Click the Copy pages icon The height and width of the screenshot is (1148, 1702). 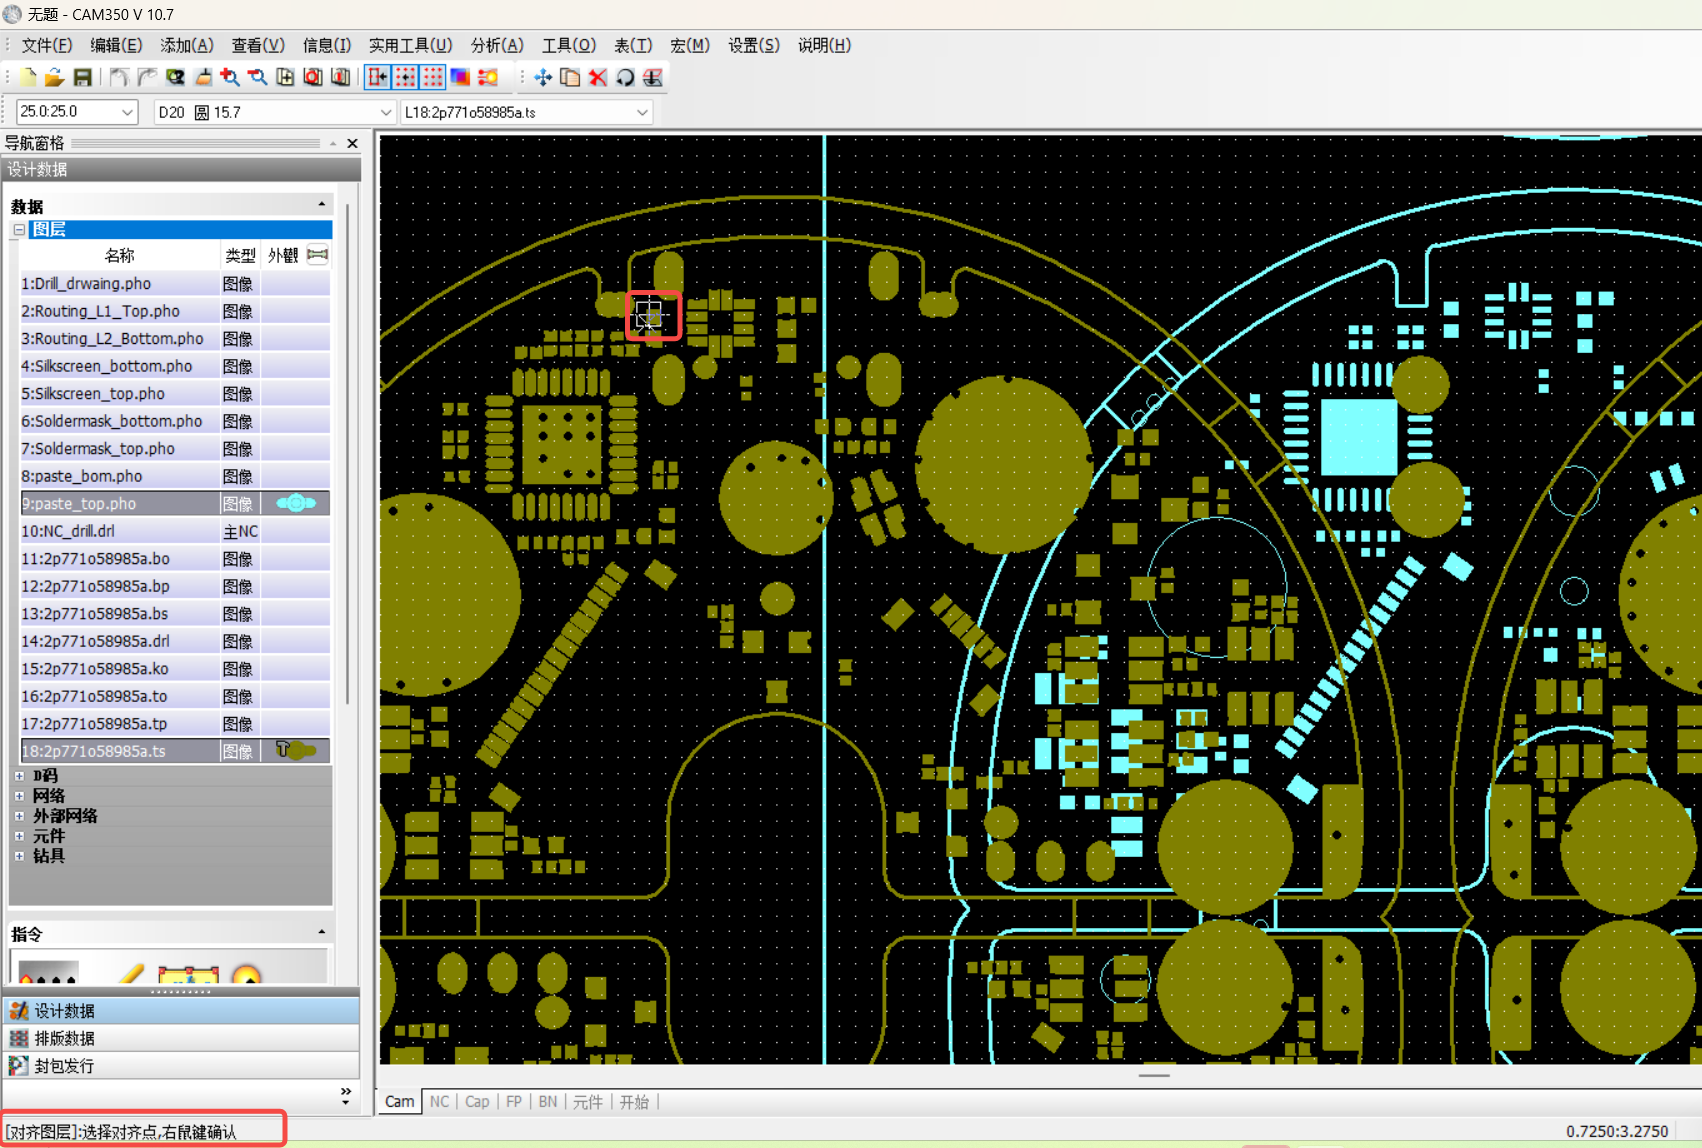pos(570,77)
